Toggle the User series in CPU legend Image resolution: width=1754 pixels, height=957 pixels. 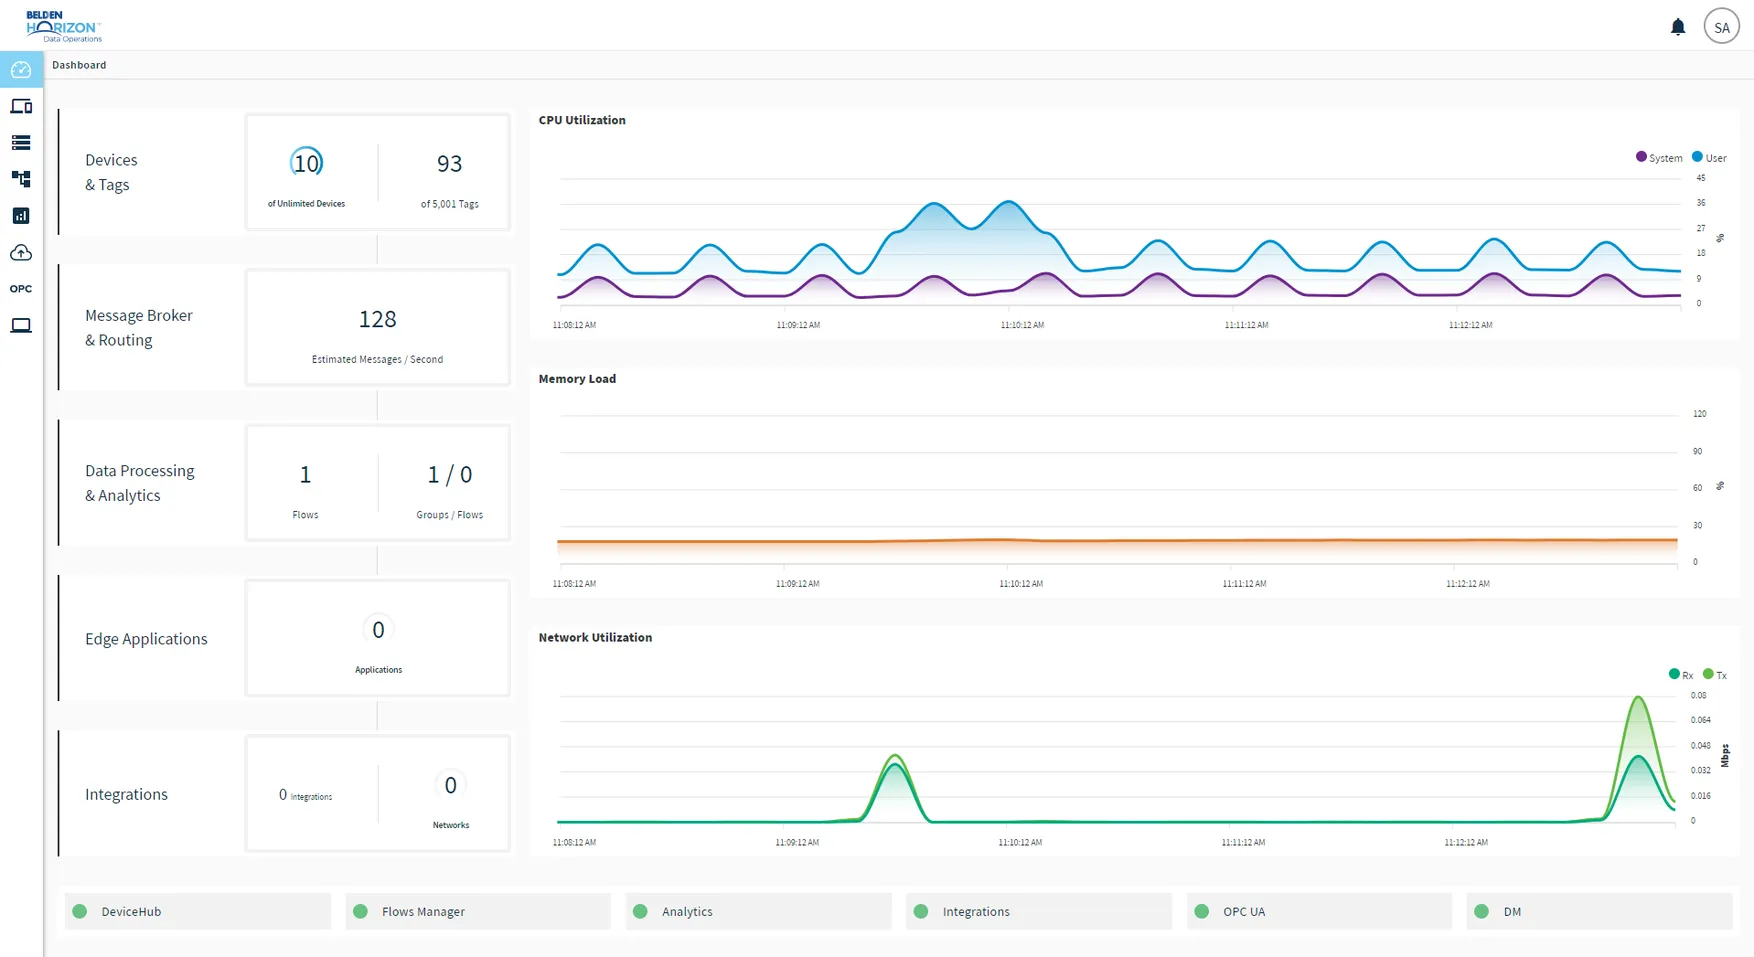tap(1709, 158)
